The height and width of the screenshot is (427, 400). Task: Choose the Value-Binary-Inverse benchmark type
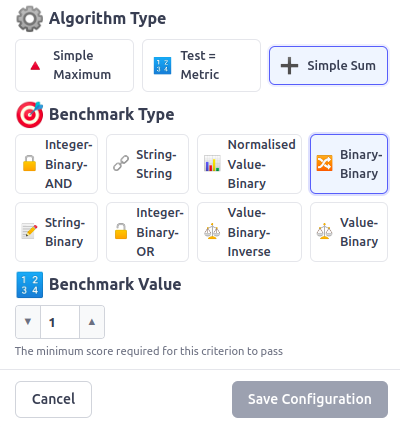click(249, 232)
